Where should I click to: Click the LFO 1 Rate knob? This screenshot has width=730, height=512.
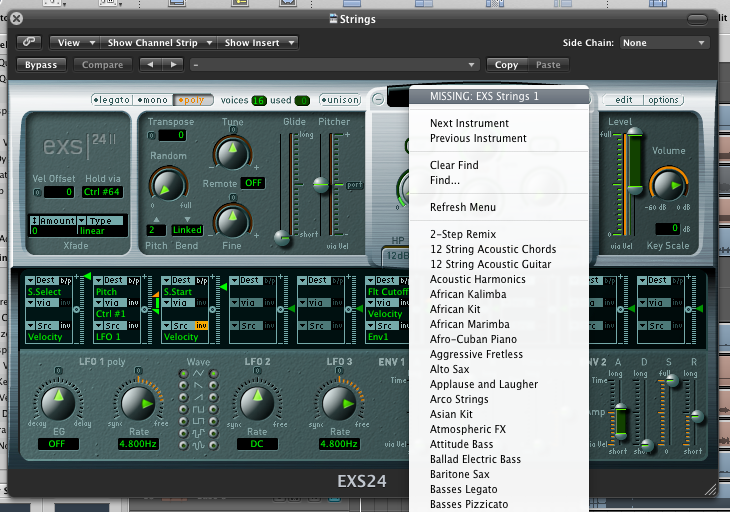click(x=138, y=403)
